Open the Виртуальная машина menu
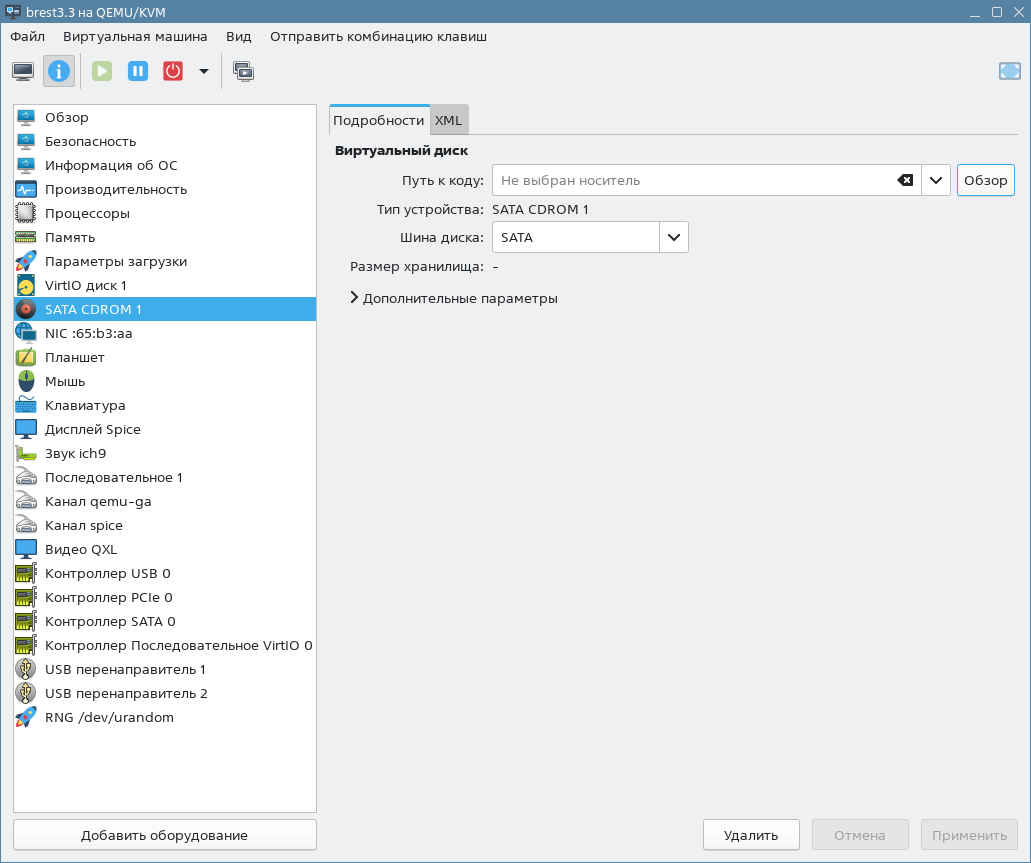The width and height of the screenshot is (1031, 863). pyautogui.click(x=135, y=36)
